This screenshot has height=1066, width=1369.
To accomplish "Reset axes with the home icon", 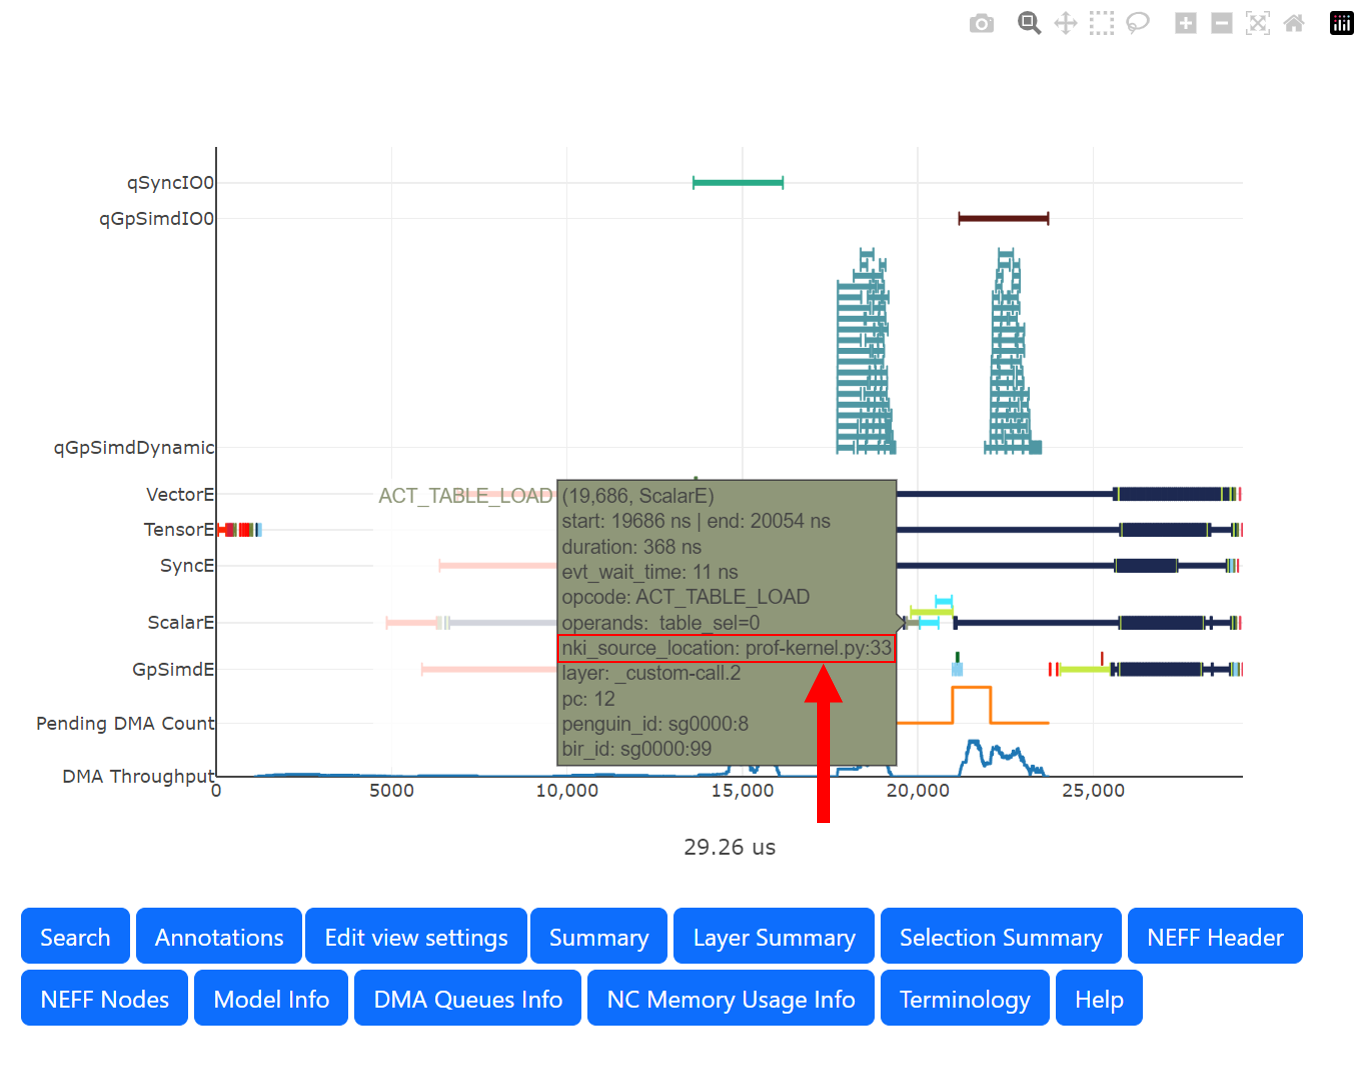I will pyautogui.click(x=1293, y=23).
